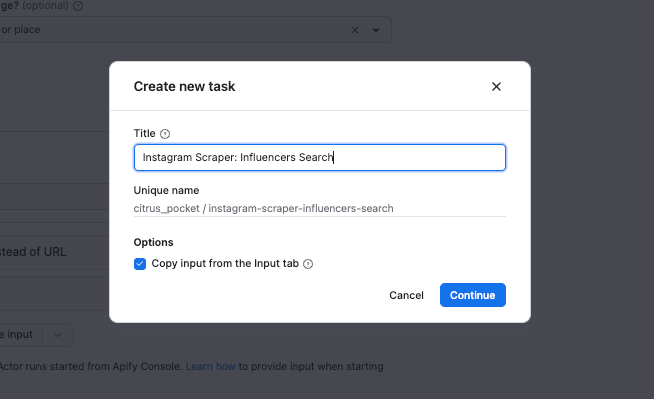Image resolution: width=654 pixels, height=399 pixels.
Task: Expand the 'or place' dropdown arrow
Action: click(376, 30)
